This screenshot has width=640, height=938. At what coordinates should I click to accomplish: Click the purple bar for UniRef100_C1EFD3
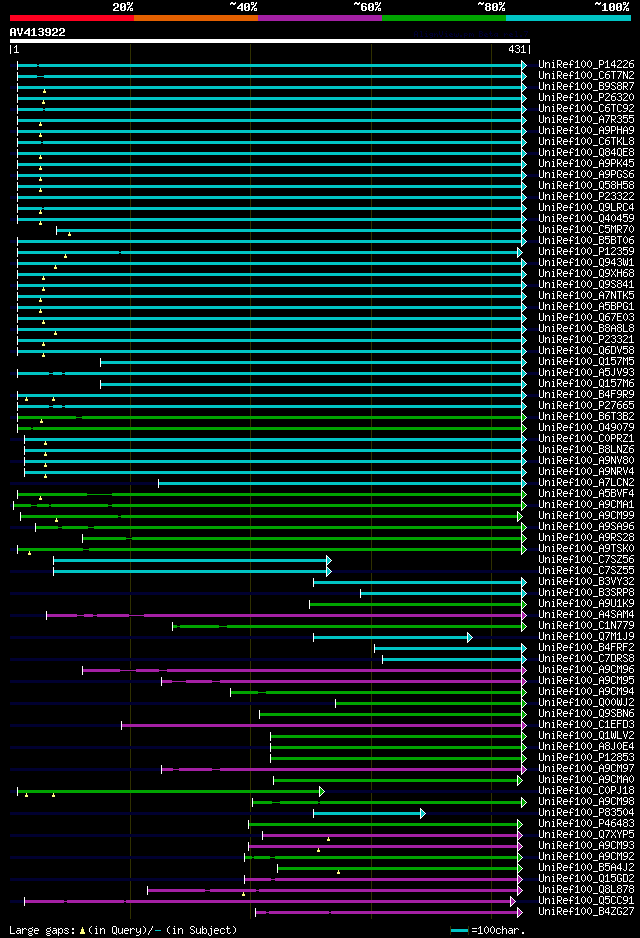pos(324,726)
